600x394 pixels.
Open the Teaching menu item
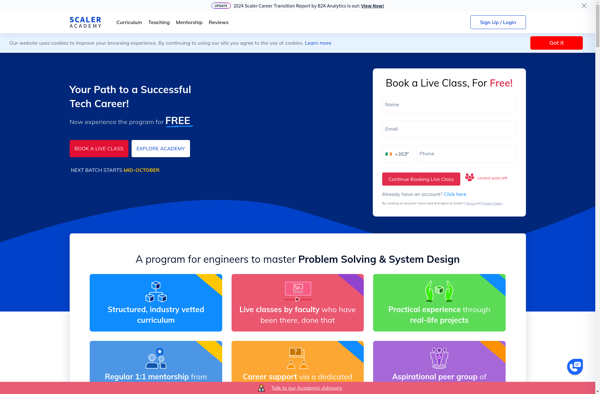pos(159,22)
